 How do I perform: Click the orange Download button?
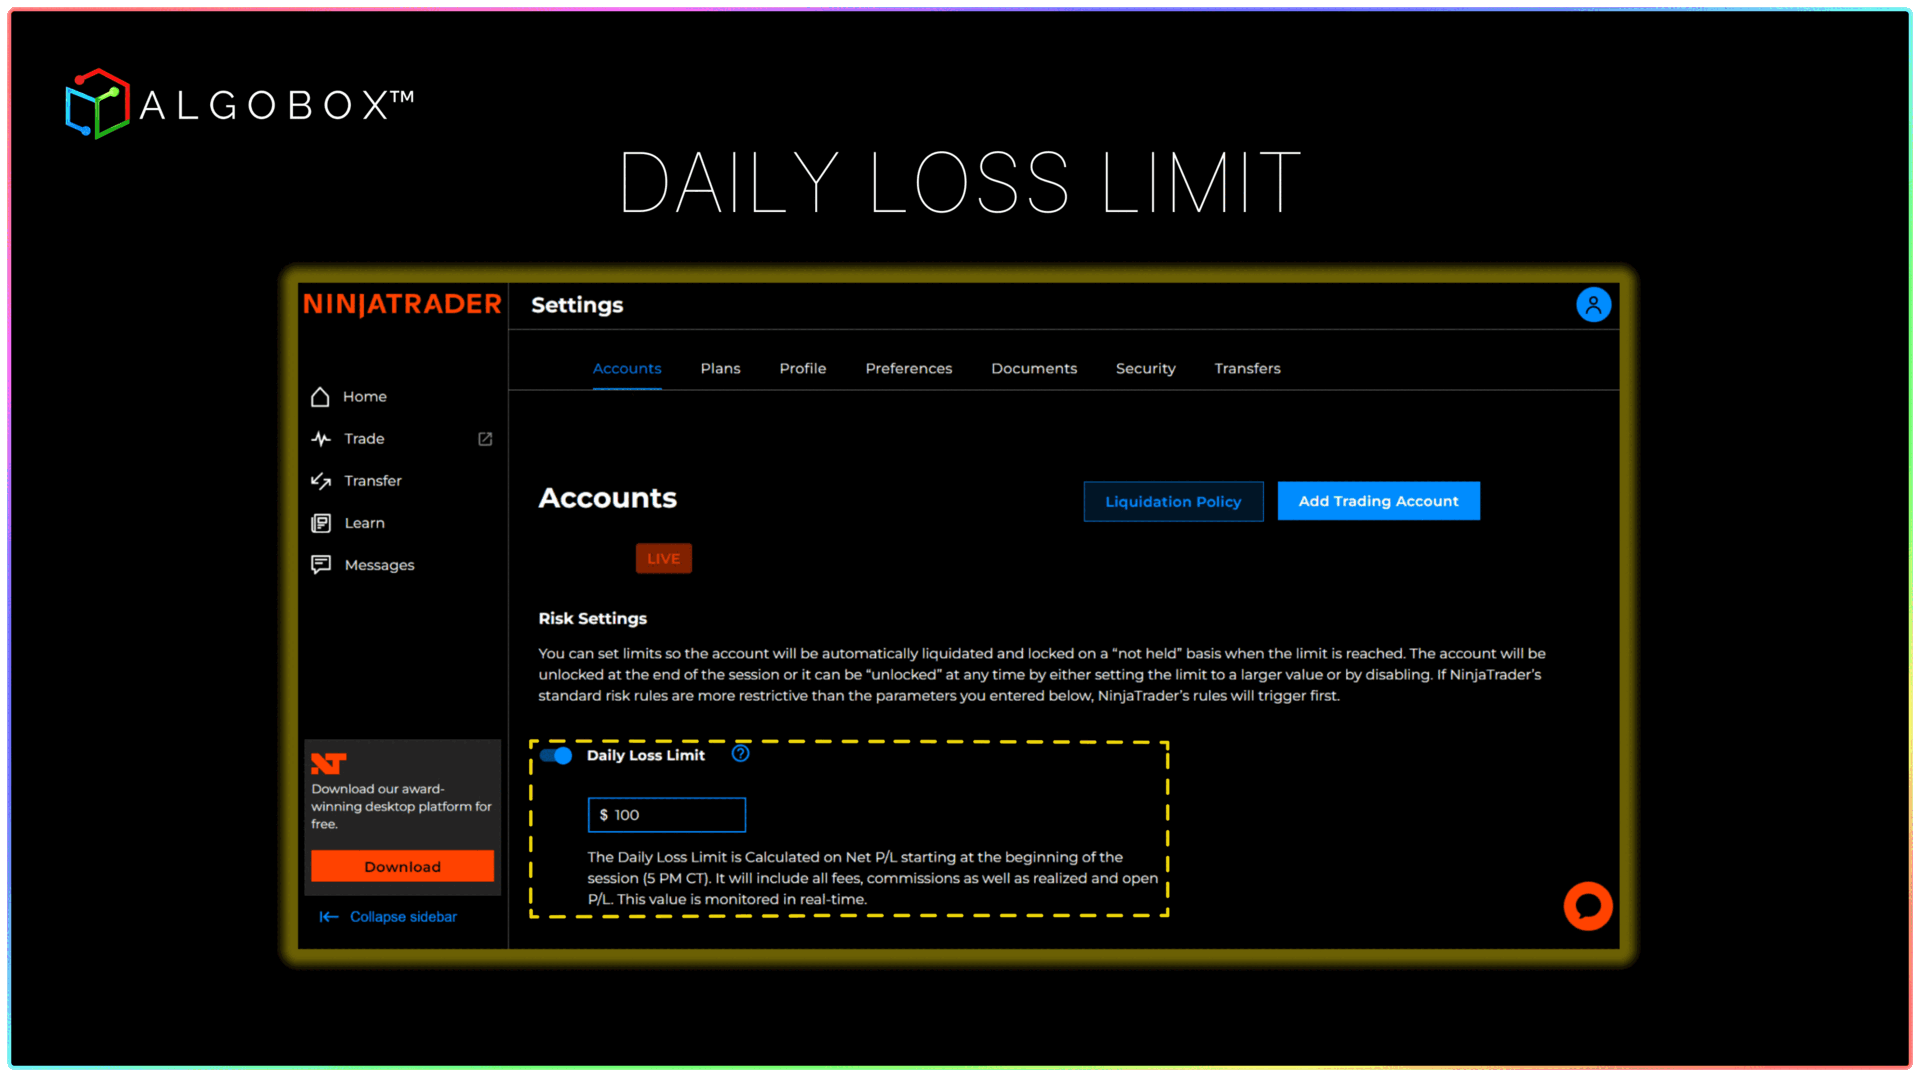402,867
